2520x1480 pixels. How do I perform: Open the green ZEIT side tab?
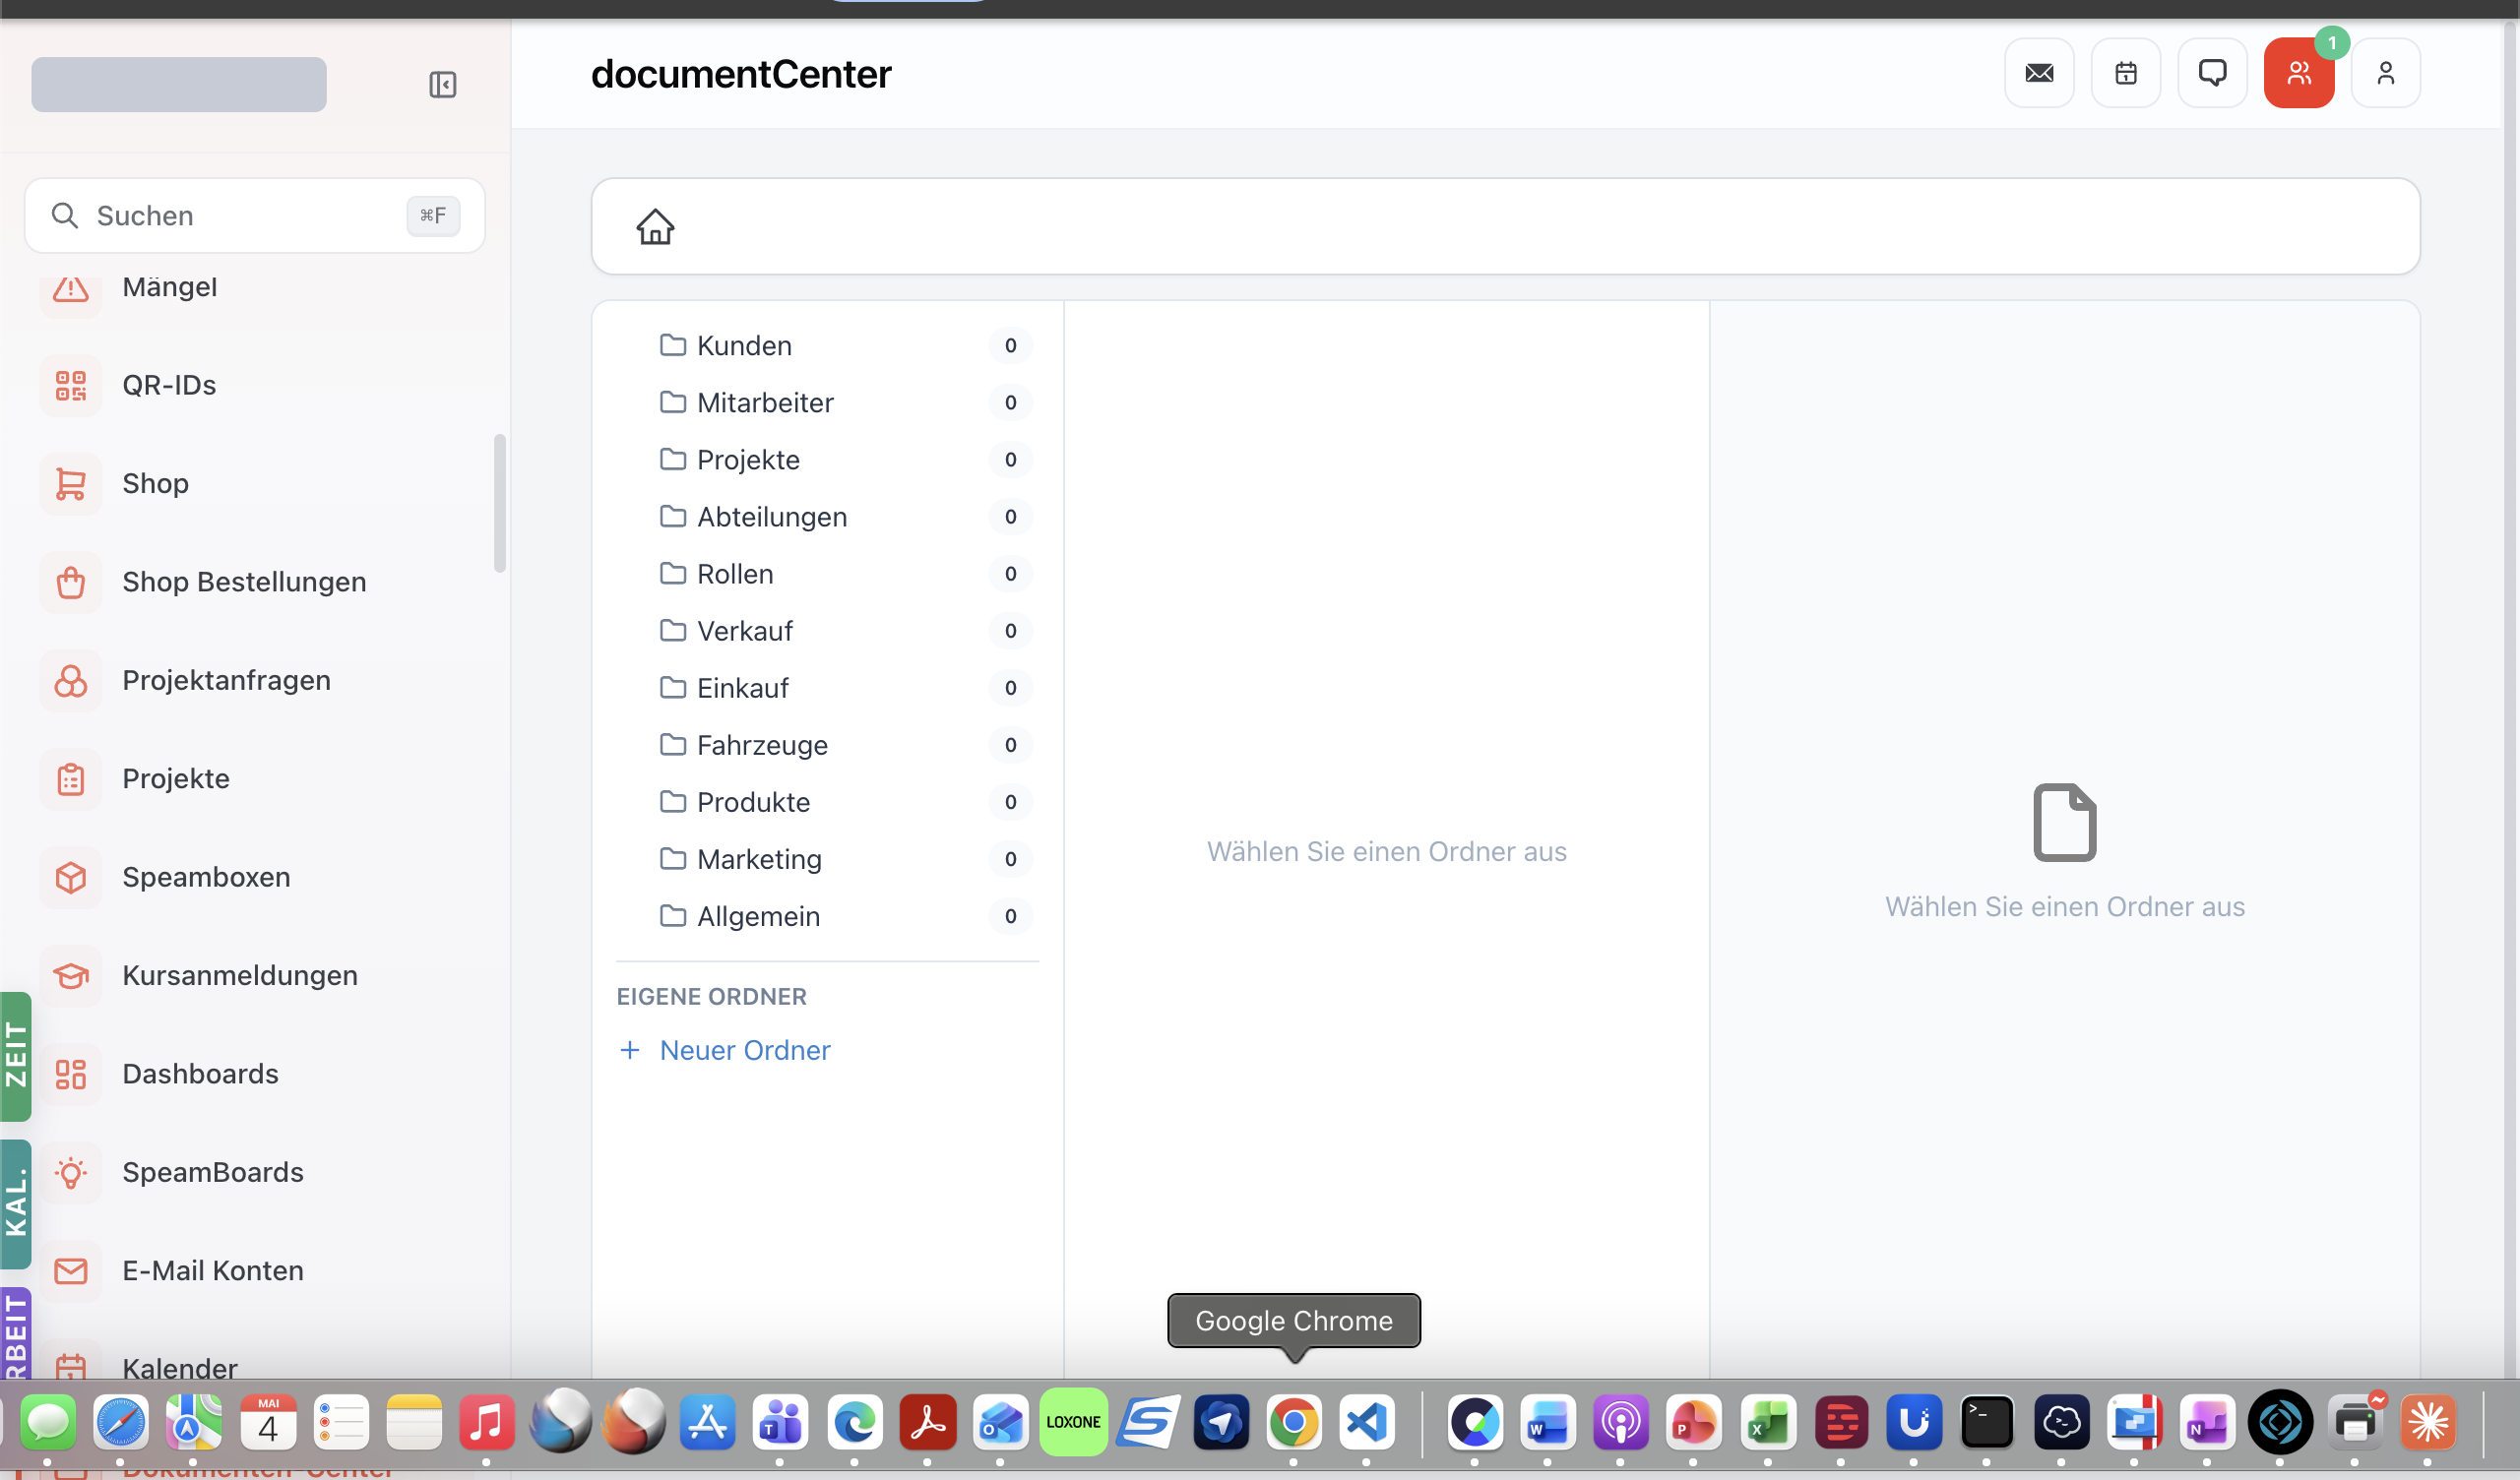[16, 1056]
